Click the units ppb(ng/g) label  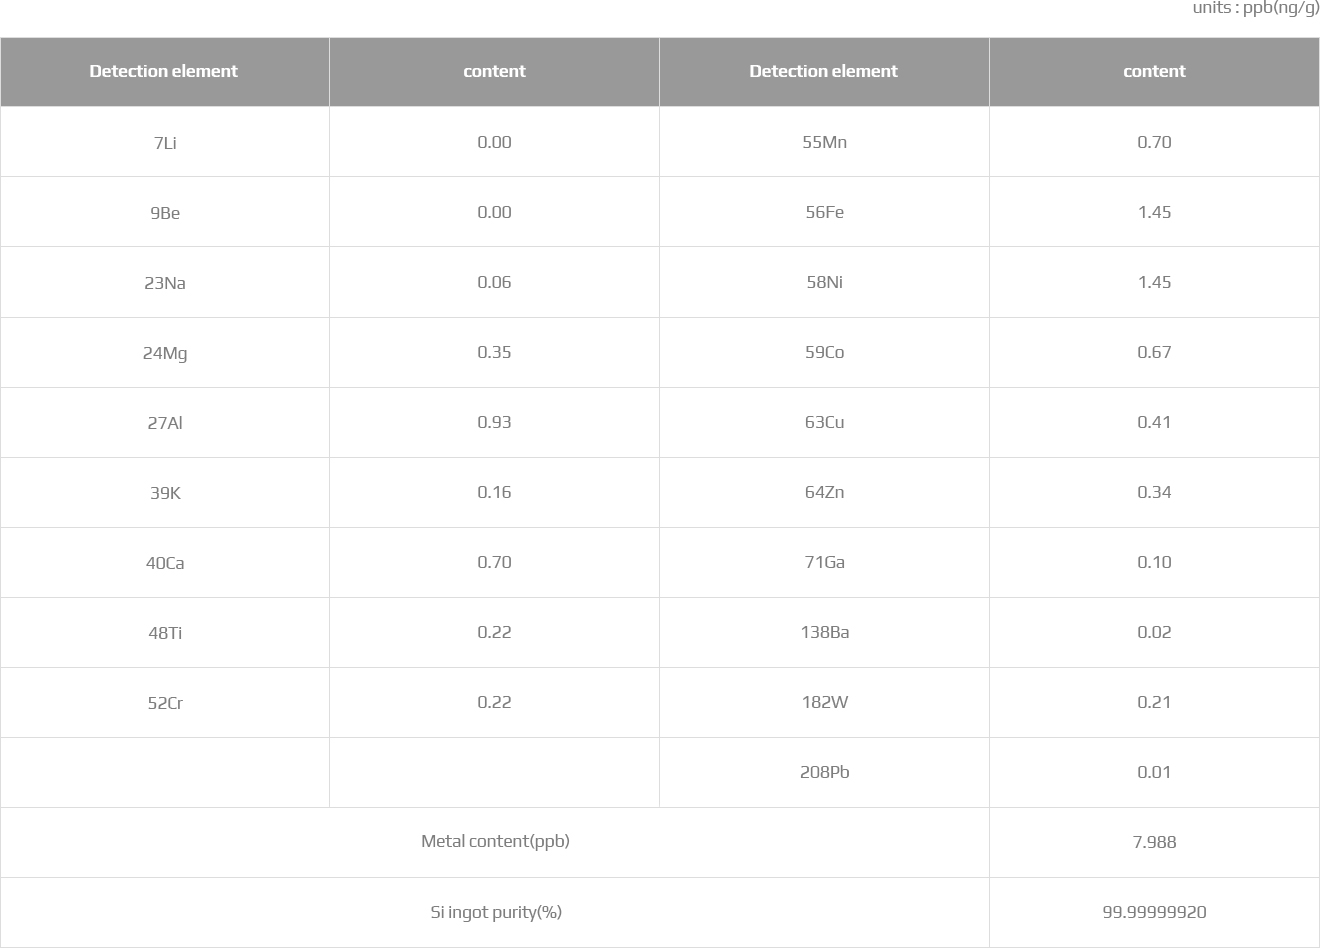pos(1255,9)
